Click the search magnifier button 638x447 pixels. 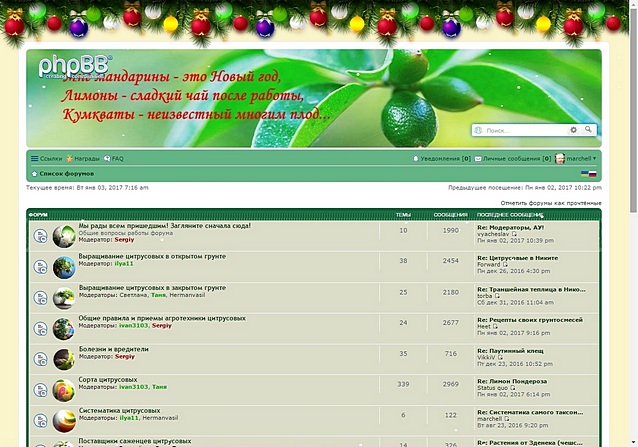pos(590,130)
